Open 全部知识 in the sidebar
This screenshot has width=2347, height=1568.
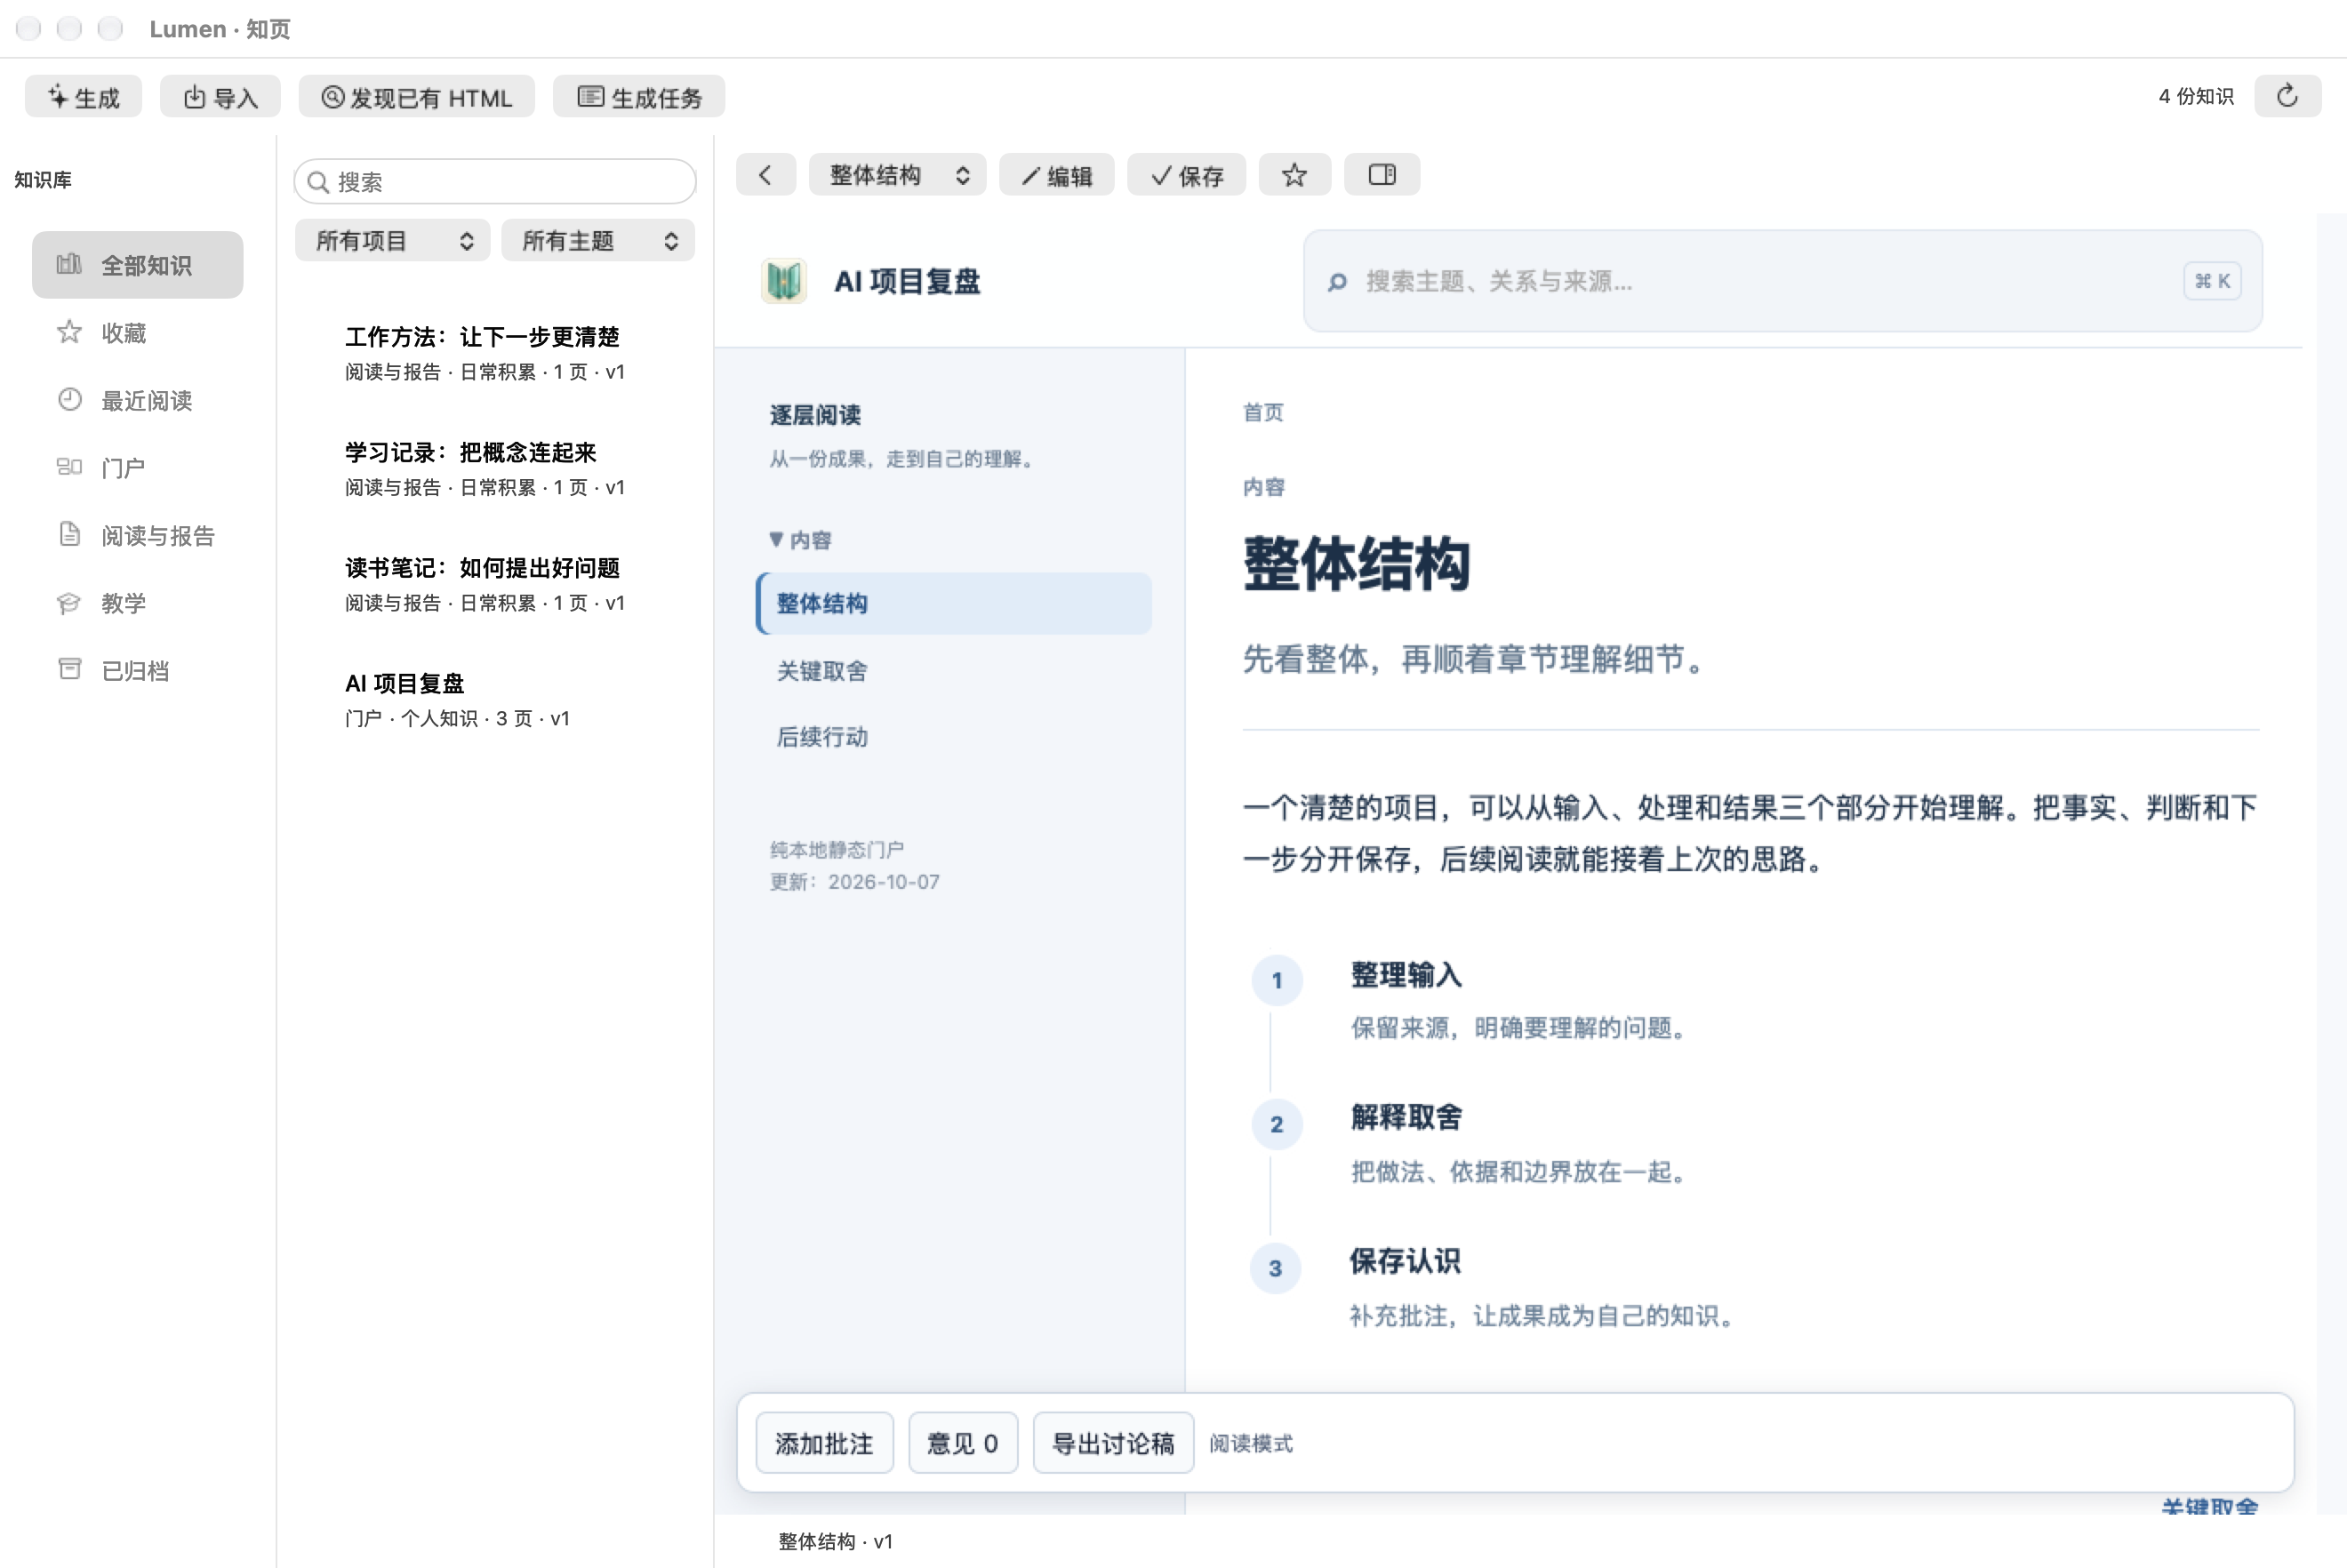[138, 265]
